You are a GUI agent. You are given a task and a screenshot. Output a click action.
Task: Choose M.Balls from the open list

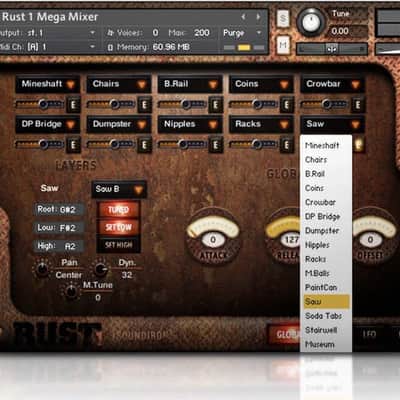pyautogui.click(x=326, y=273)
